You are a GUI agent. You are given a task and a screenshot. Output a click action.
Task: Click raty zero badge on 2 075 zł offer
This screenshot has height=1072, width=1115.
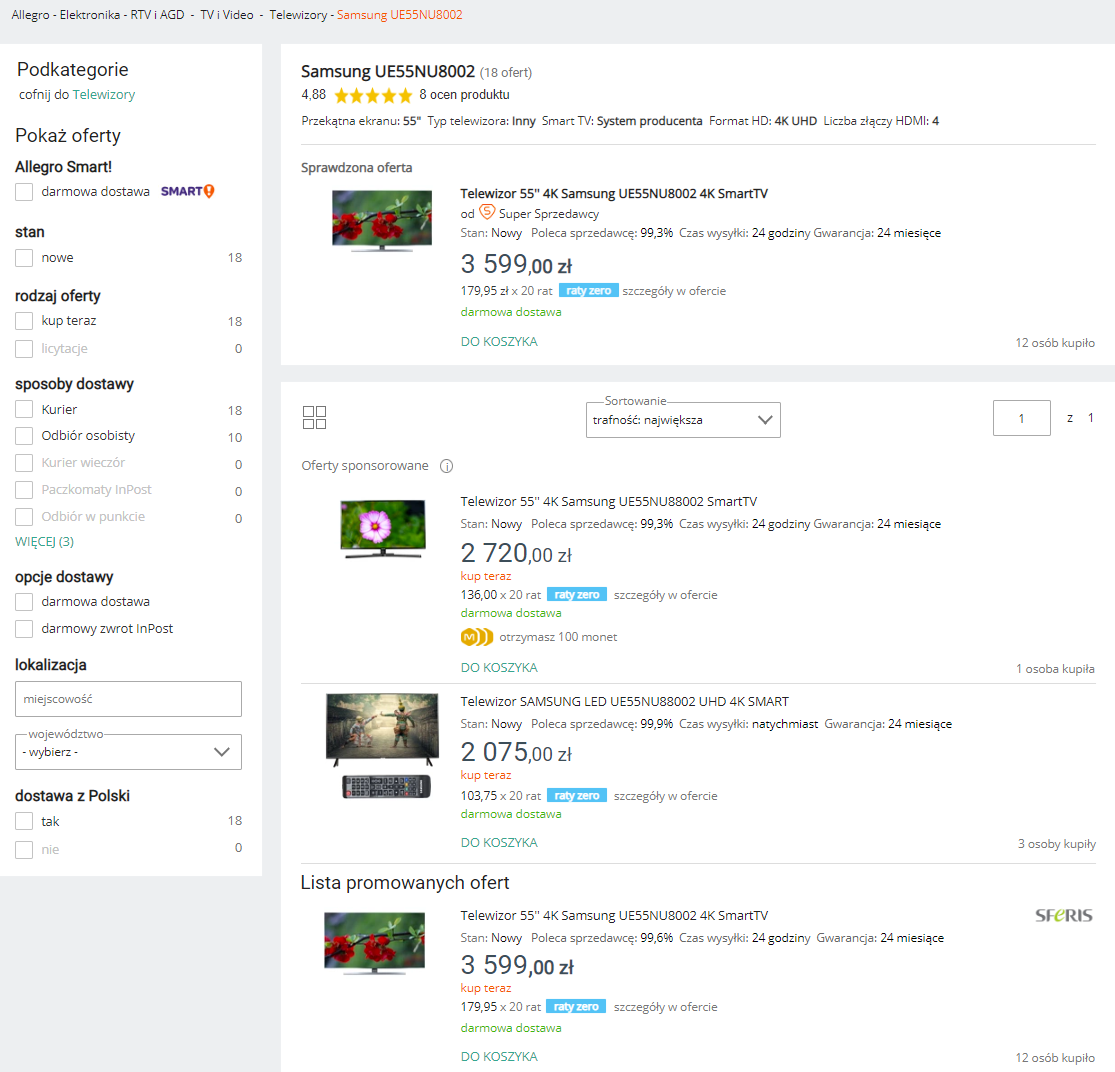coord(577,796)
